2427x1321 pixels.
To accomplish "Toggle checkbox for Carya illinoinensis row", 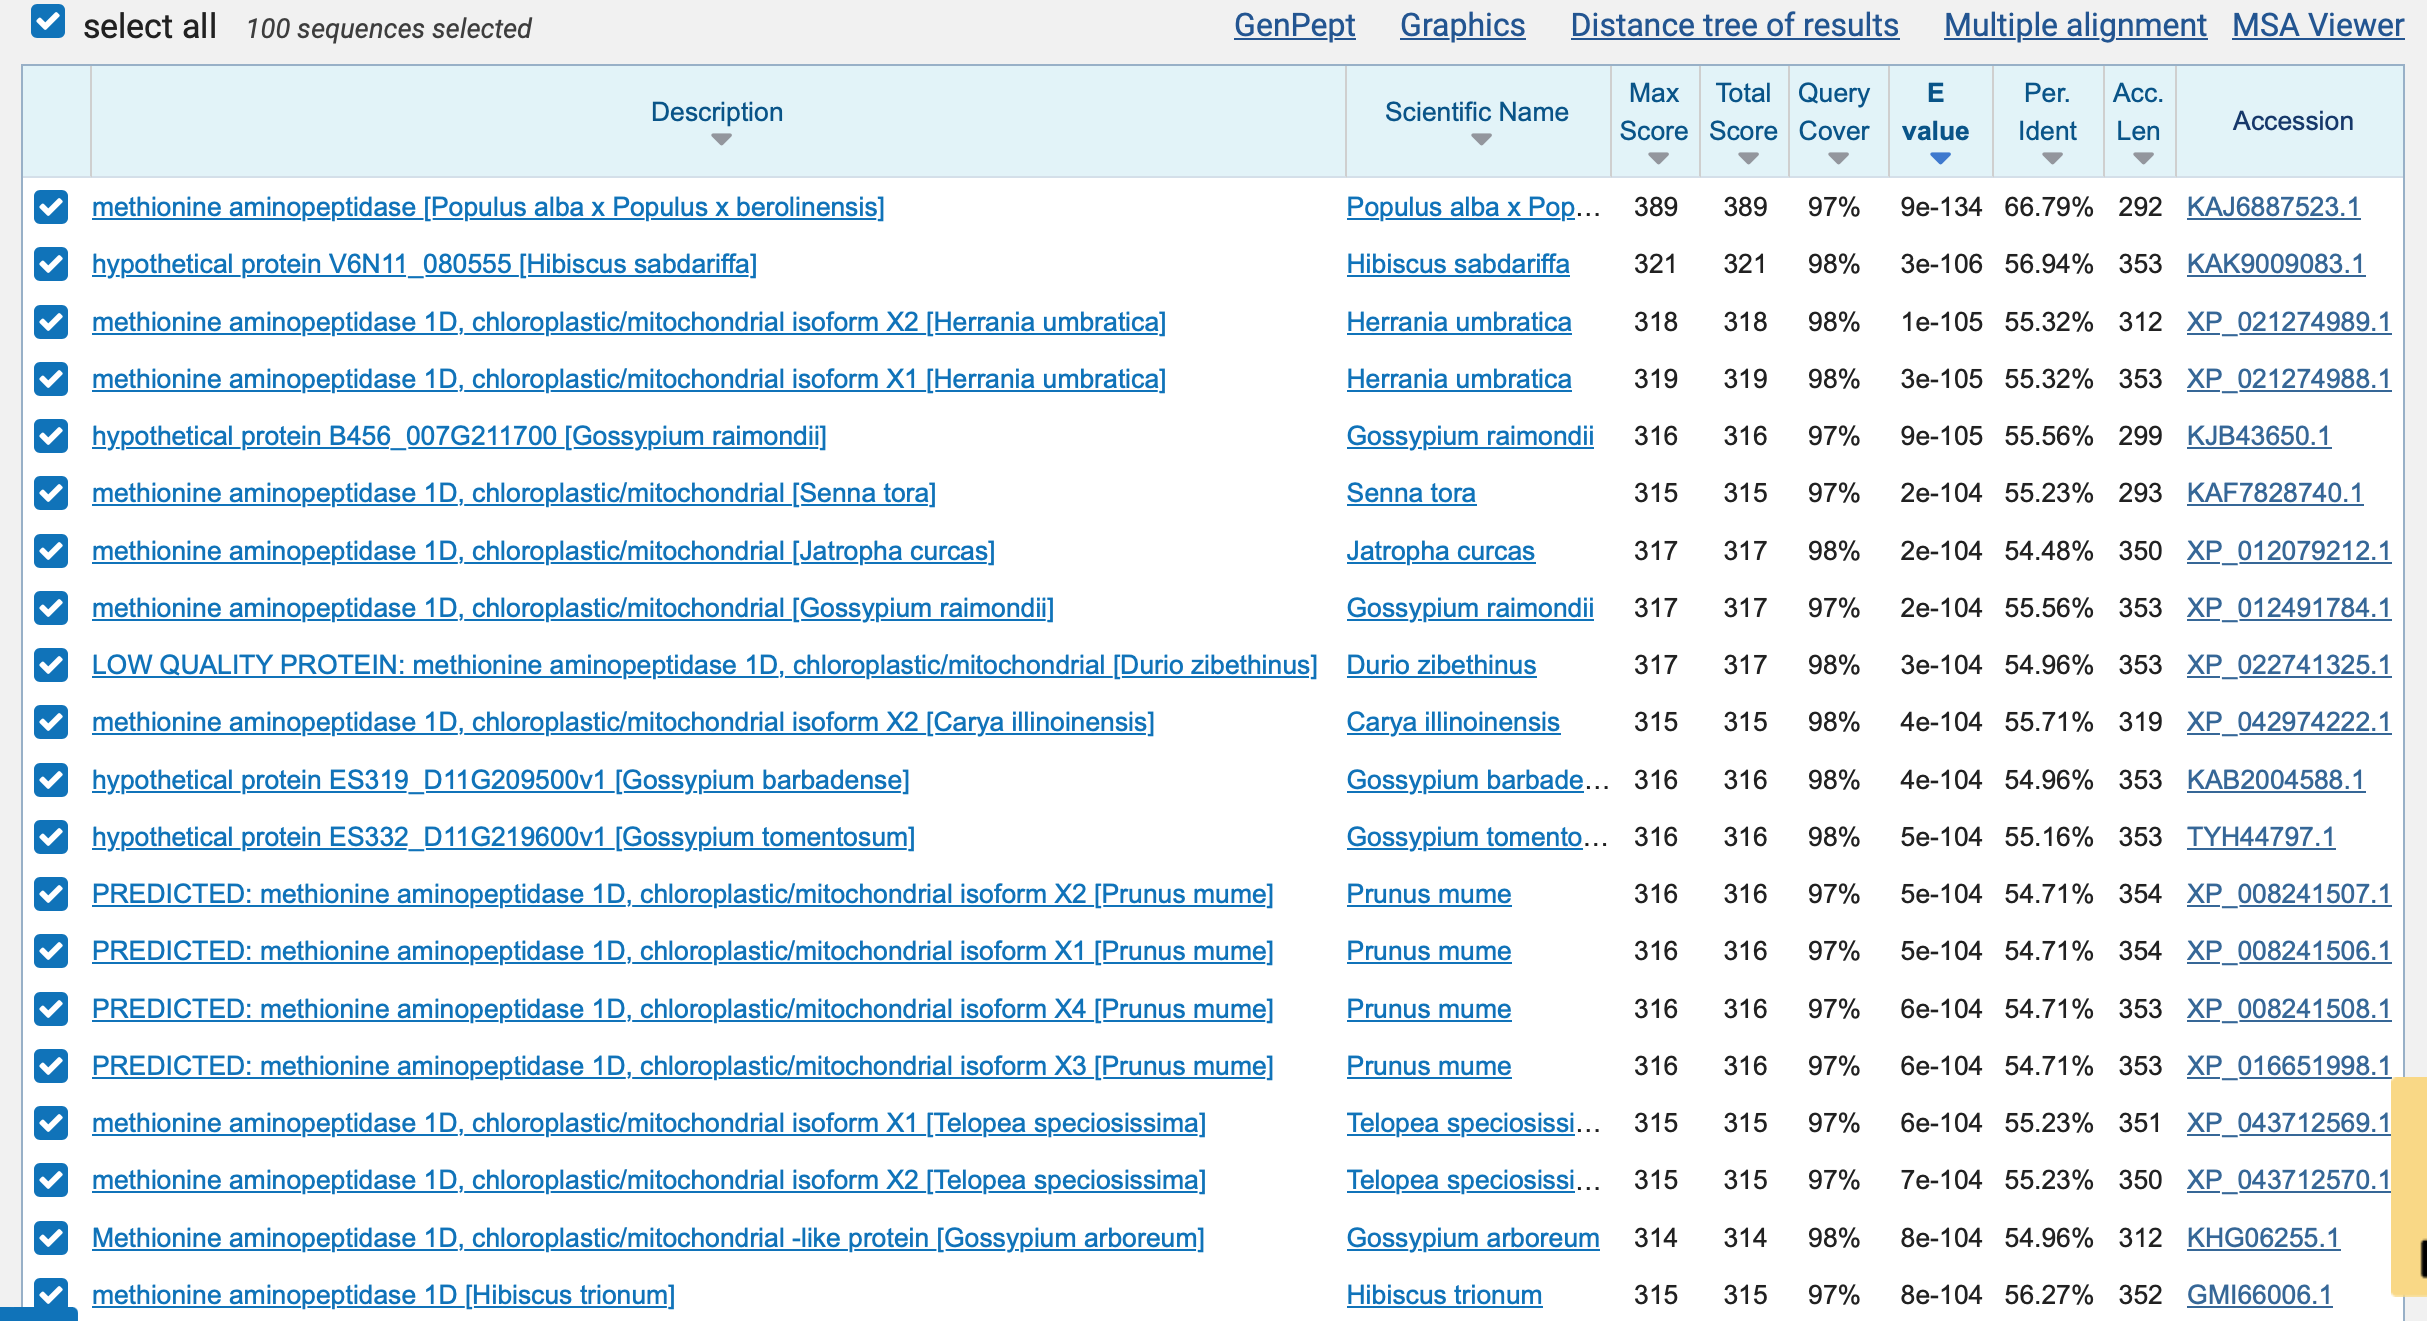I will pos(51,722).
